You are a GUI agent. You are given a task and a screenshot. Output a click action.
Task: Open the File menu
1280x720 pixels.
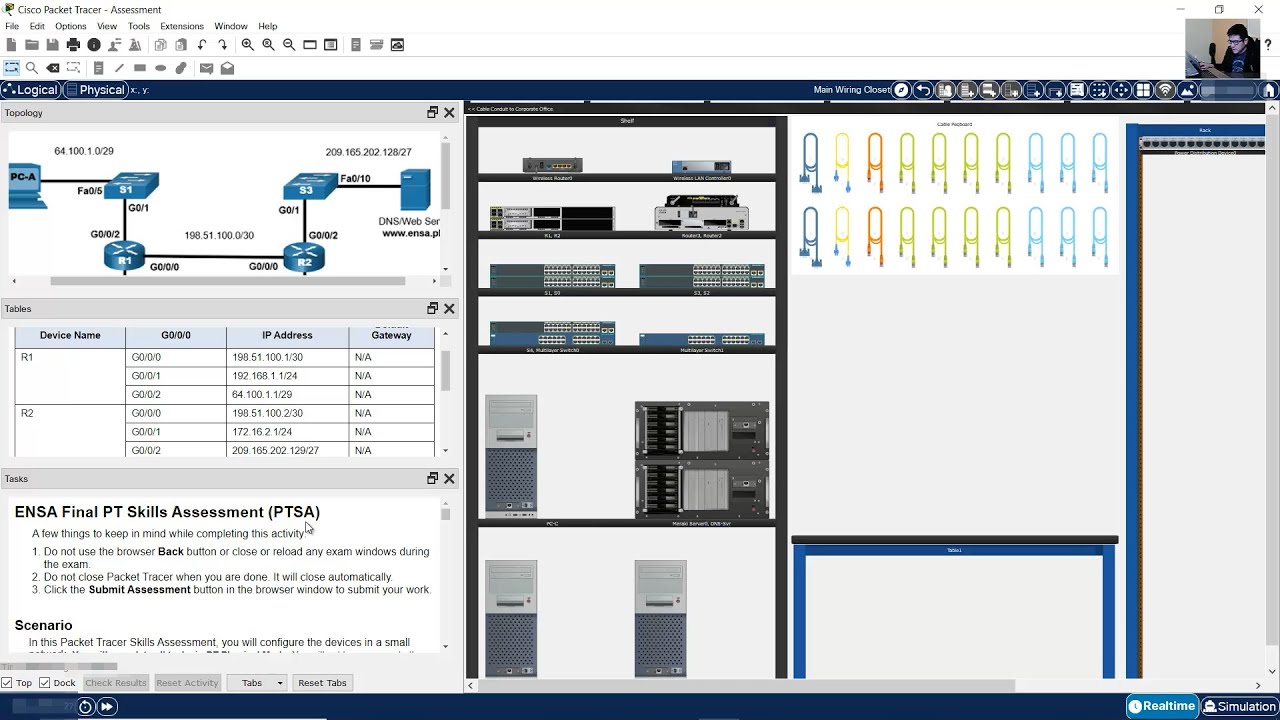point(12,26)
